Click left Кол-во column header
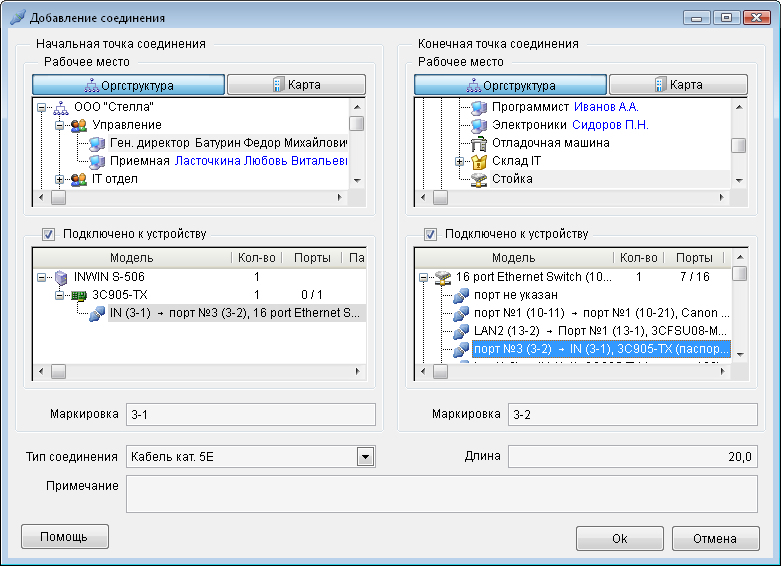 coord(257,258)
